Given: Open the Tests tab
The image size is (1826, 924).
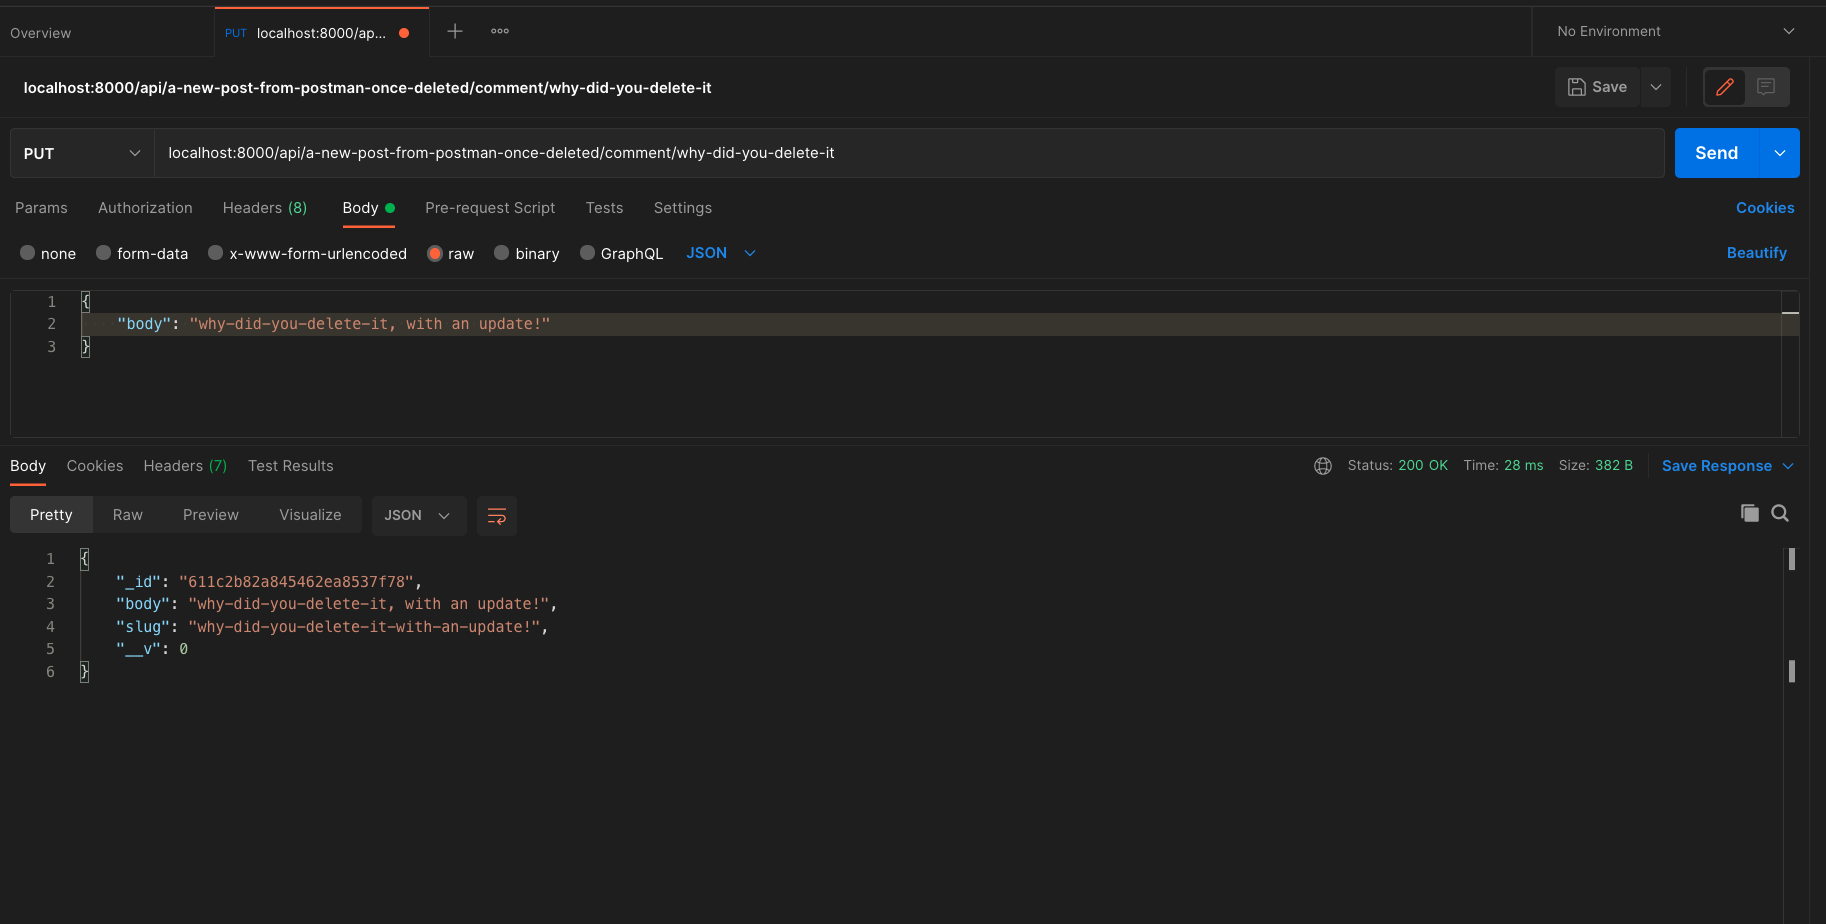Looking at the screenshot, I should point(604,208).
